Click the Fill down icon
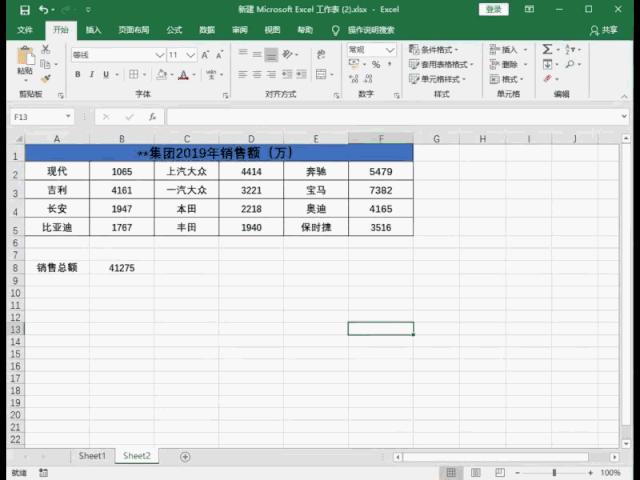640x480 pixels. tap(547, 64)
